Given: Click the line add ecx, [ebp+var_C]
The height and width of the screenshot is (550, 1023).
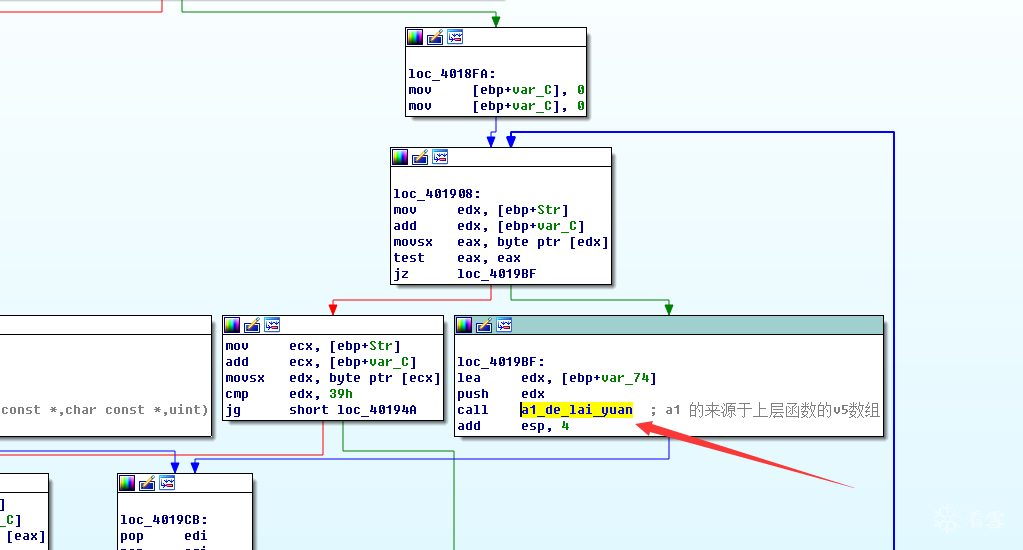Looking at the screenshot, I should tap(320, 362).
